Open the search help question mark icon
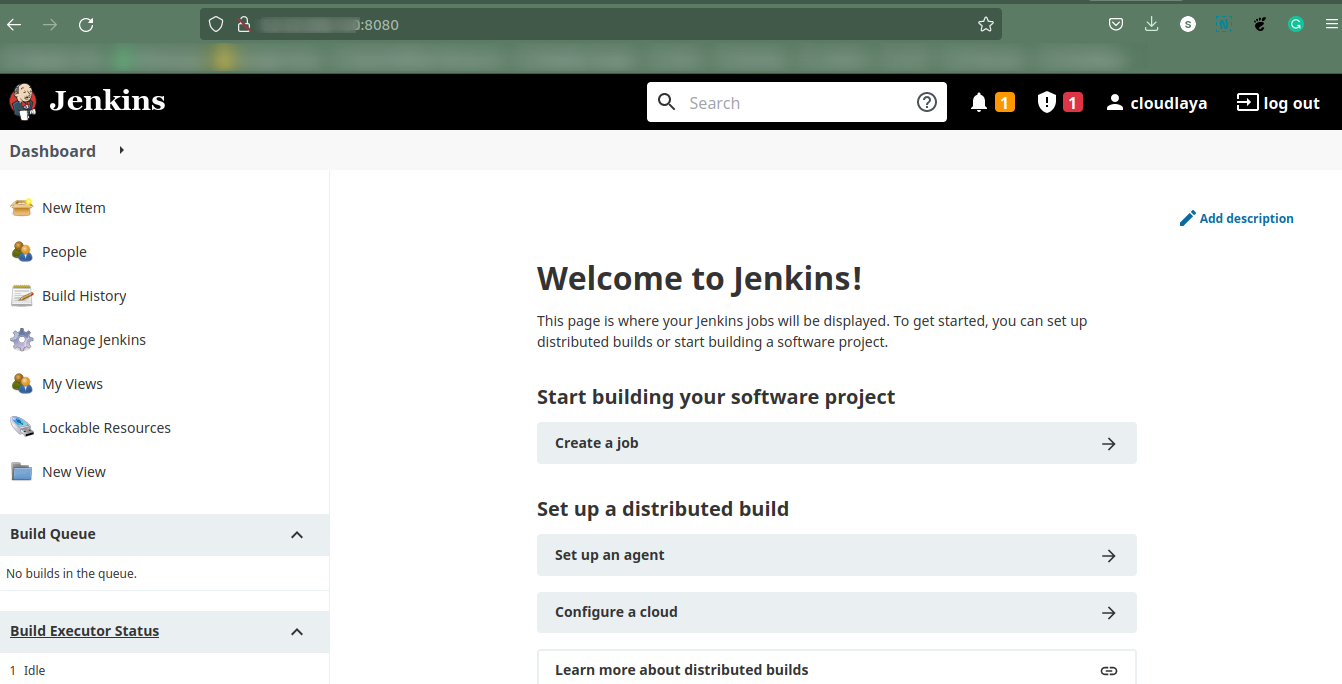This screenshot has height=684, width=1342. 927,102
